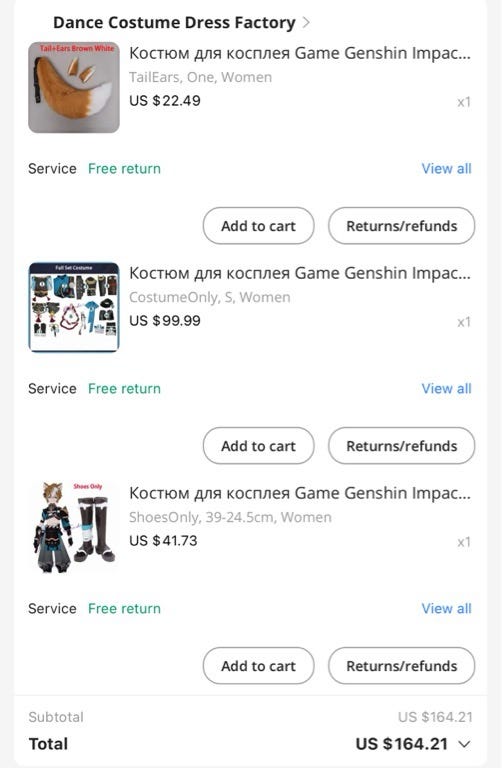Open the TailEars product title
502x768 pixels.
[300, 53]
